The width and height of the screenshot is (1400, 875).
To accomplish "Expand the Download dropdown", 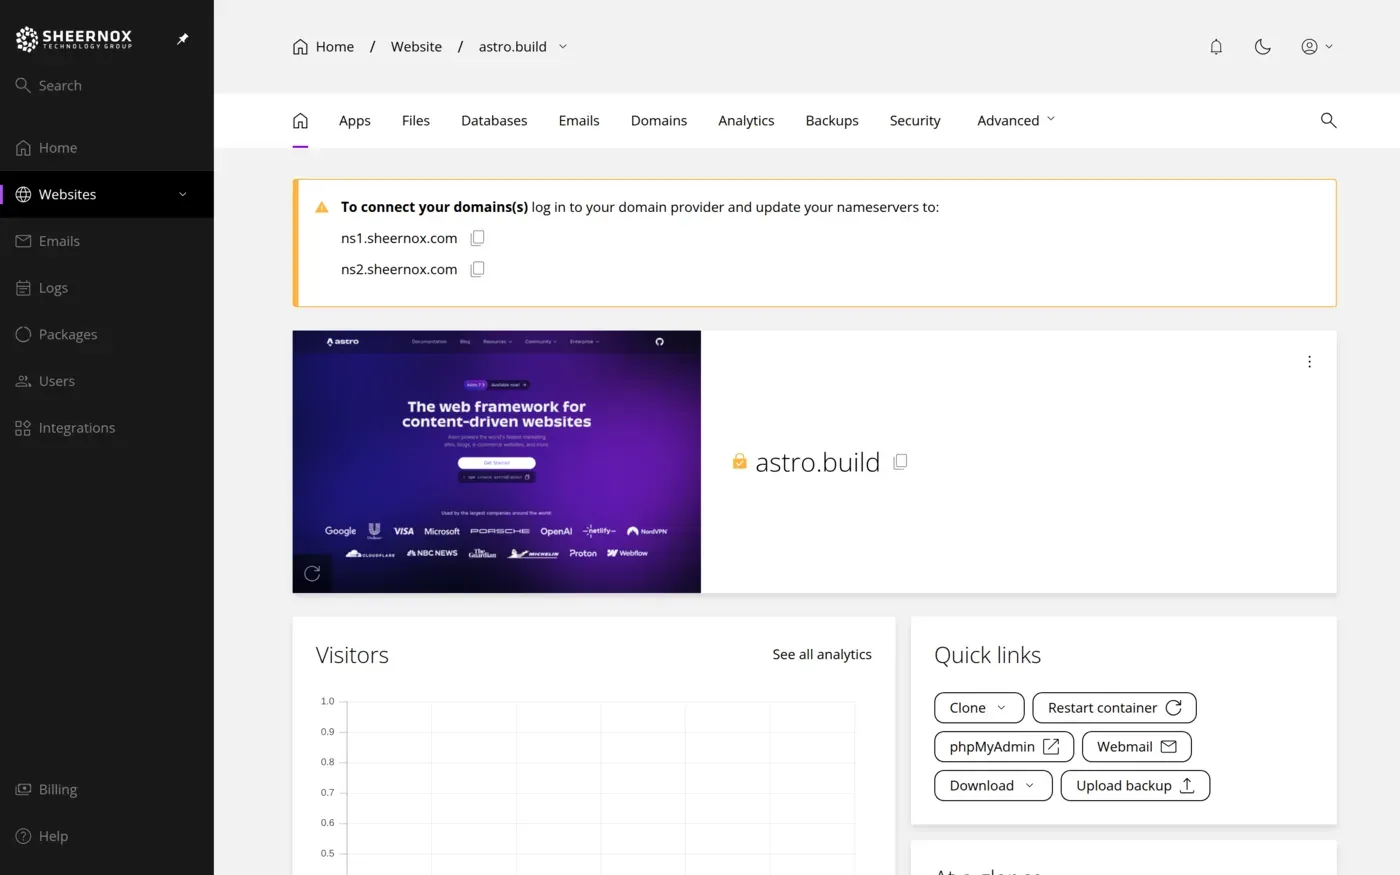I will click(x=993, y=786).
